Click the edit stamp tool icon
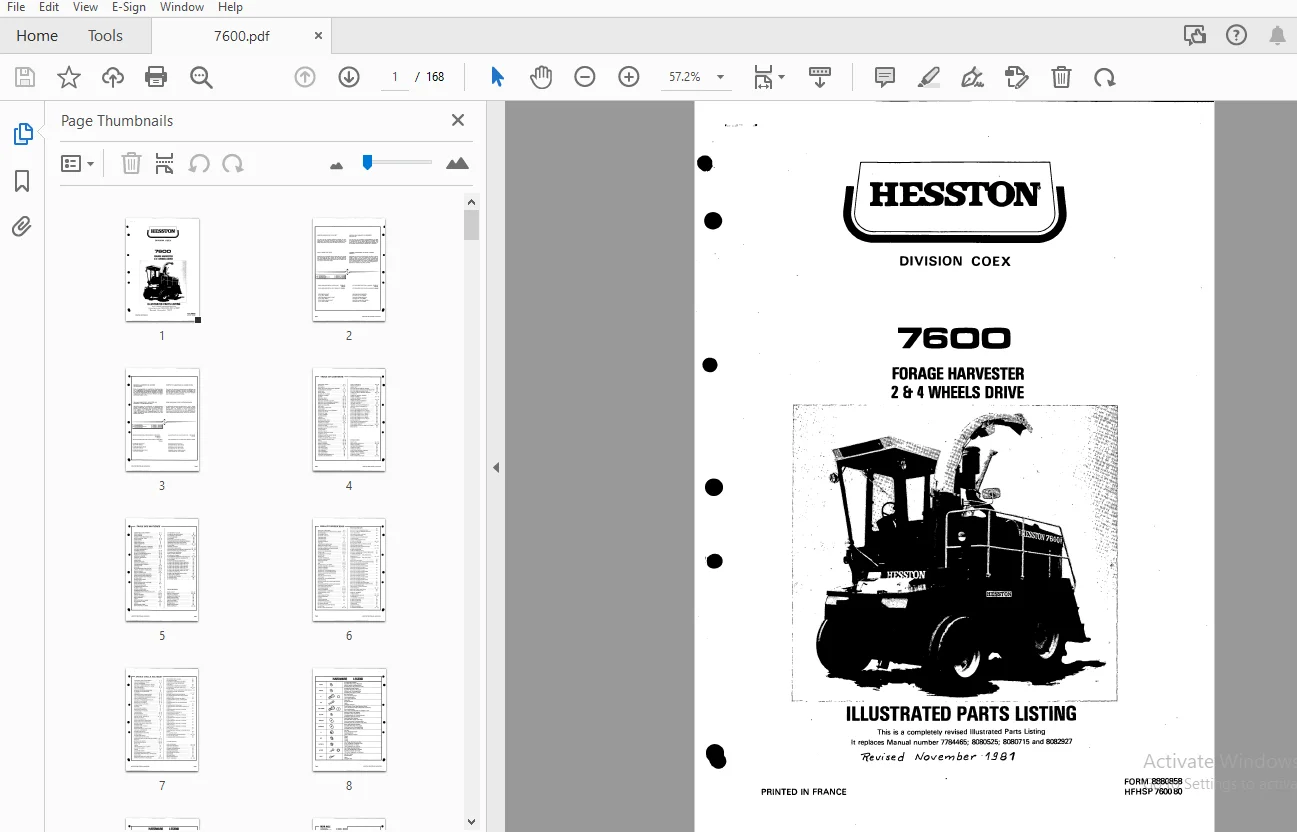Viewport: 1297px width, 832px height. pos(1016,77)
